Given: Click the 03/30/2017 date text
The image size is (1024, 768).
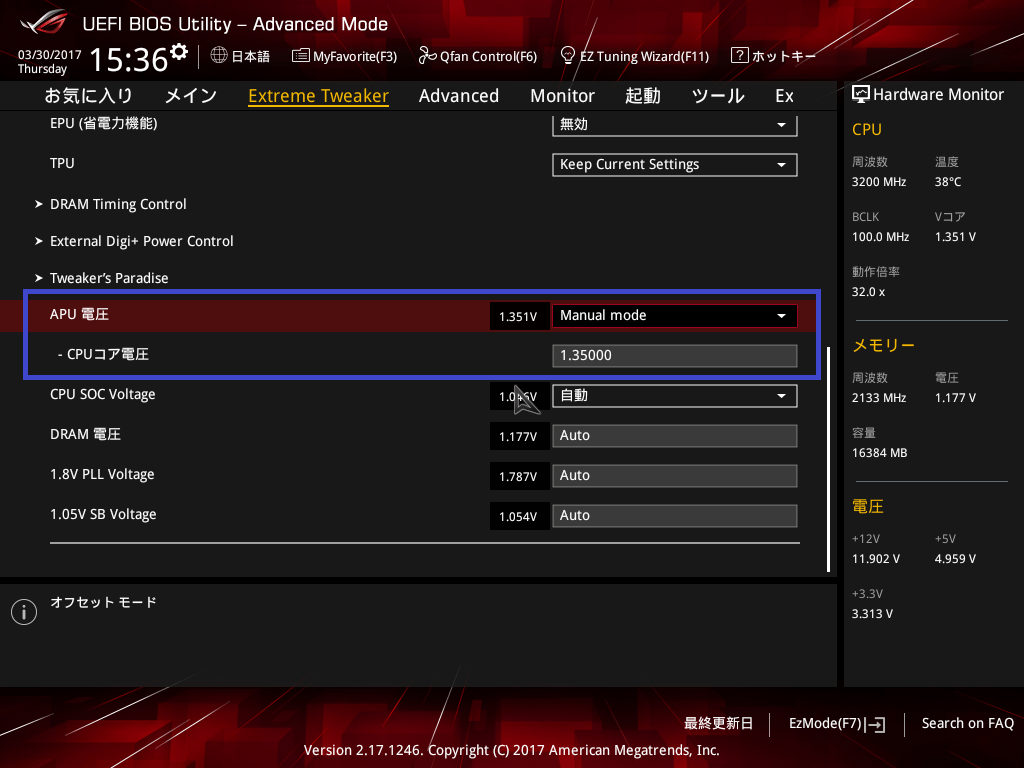Looking at the screenshot, I should point(50,55).
